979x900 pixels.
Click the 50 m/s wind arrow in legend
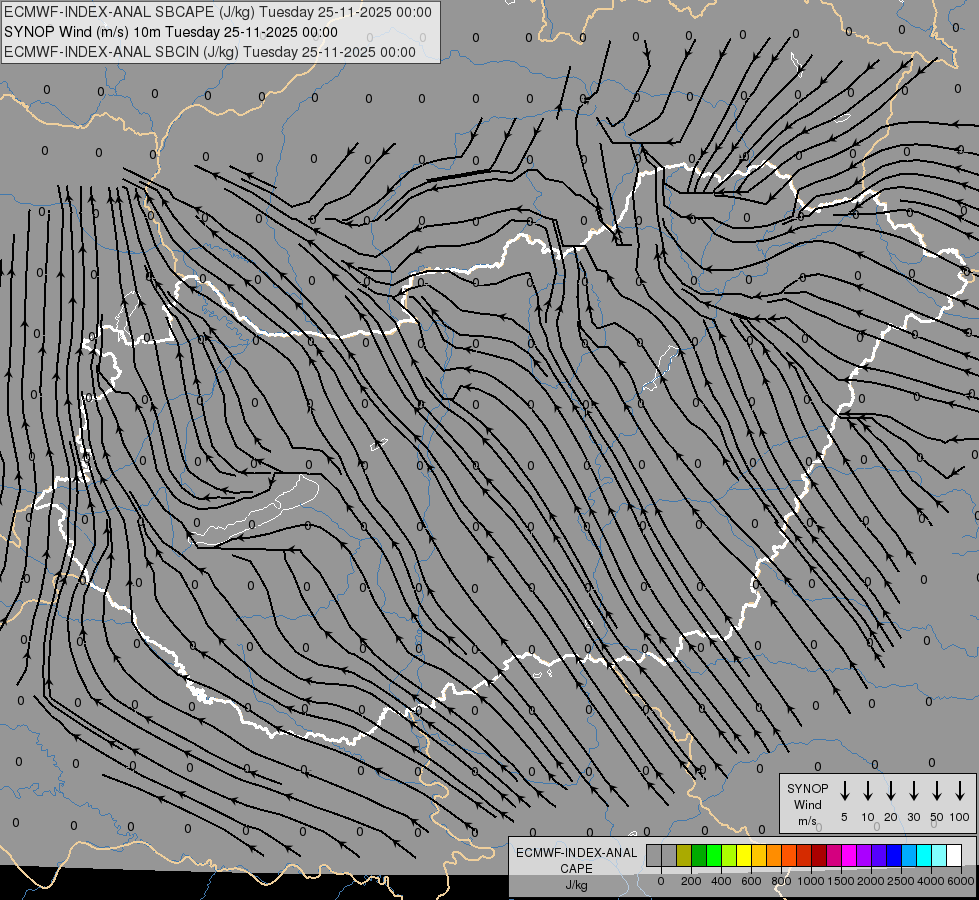click(937, 791)
